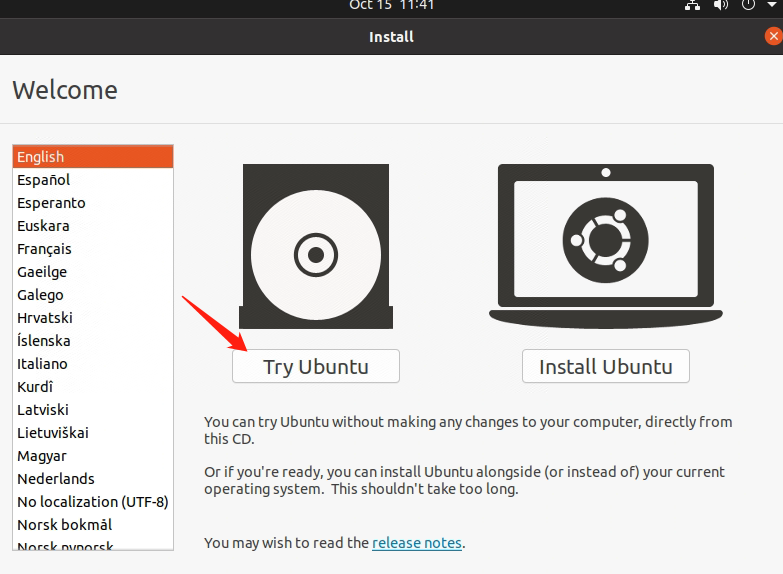
Task: Open the network status icon in top bar
Action: 692,5
